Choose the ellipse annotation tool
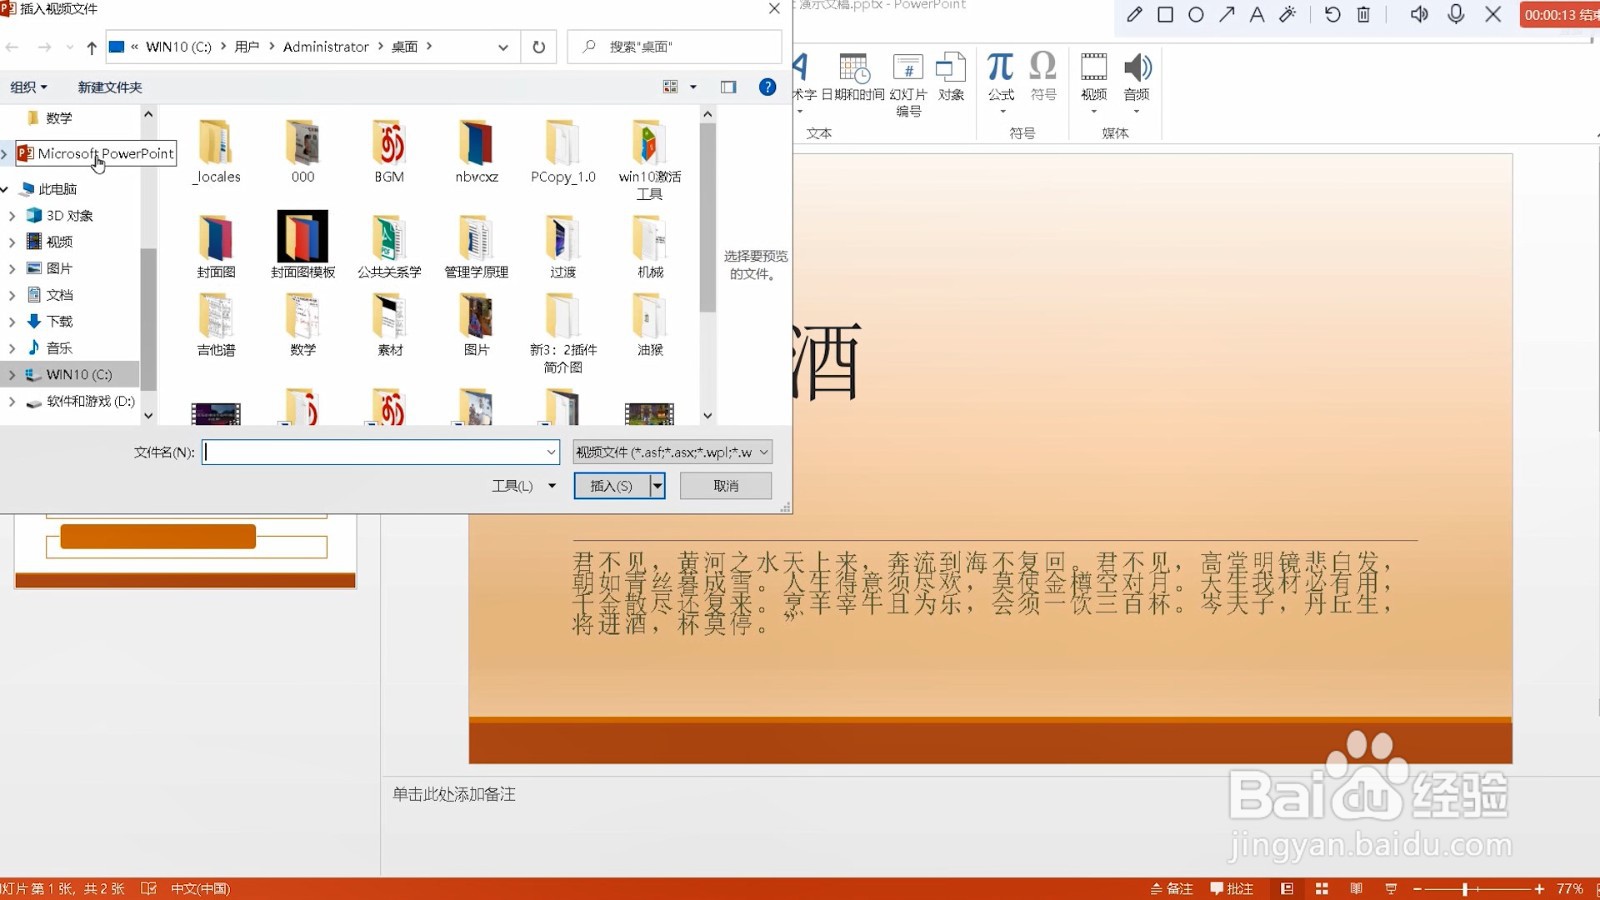The height and width of the screenshot is (900, 1600). 1196,15
